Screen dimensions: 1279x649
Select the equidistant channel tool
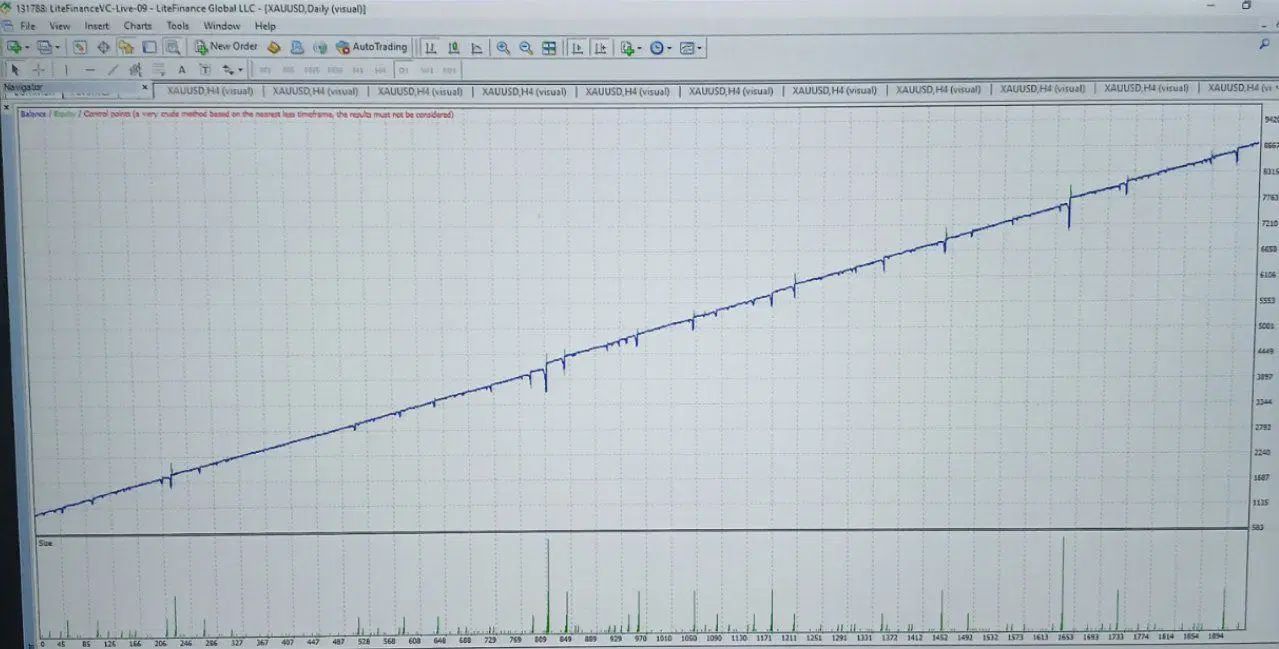point(136,70)
